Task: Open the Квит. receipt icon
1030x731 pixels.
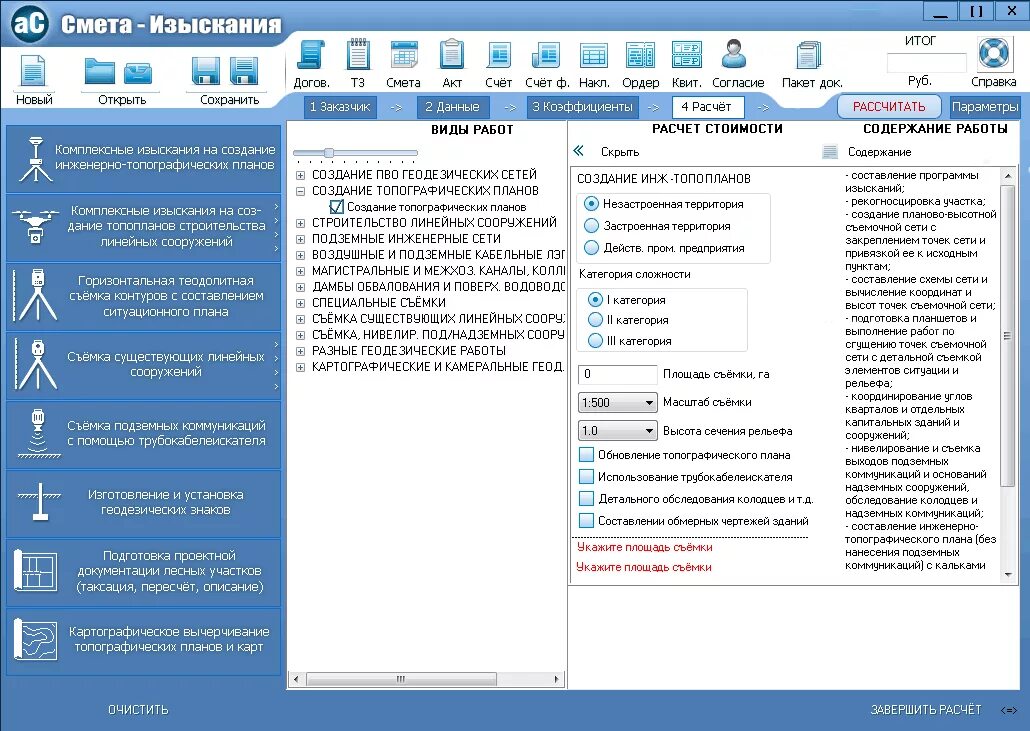Action: click(x=686, y=55)
